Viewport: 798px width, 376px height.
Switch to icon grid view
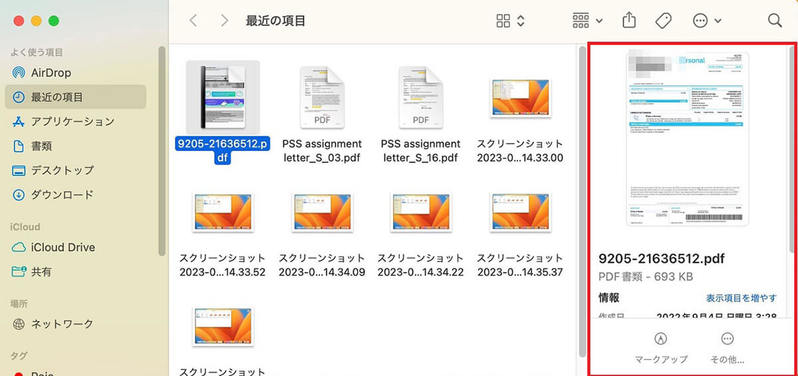pyautogui.click(x=503, y=21)
